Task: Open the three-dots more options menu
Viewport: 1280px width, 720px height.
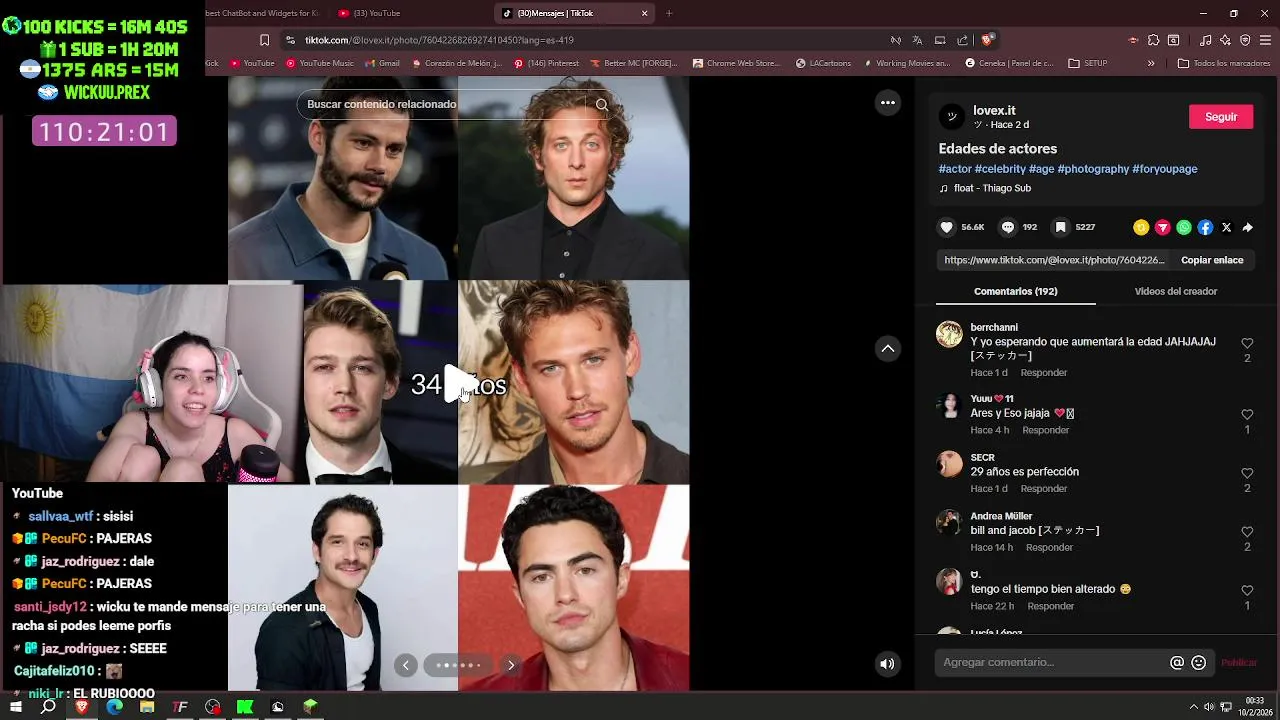Action: click(887, 102)
